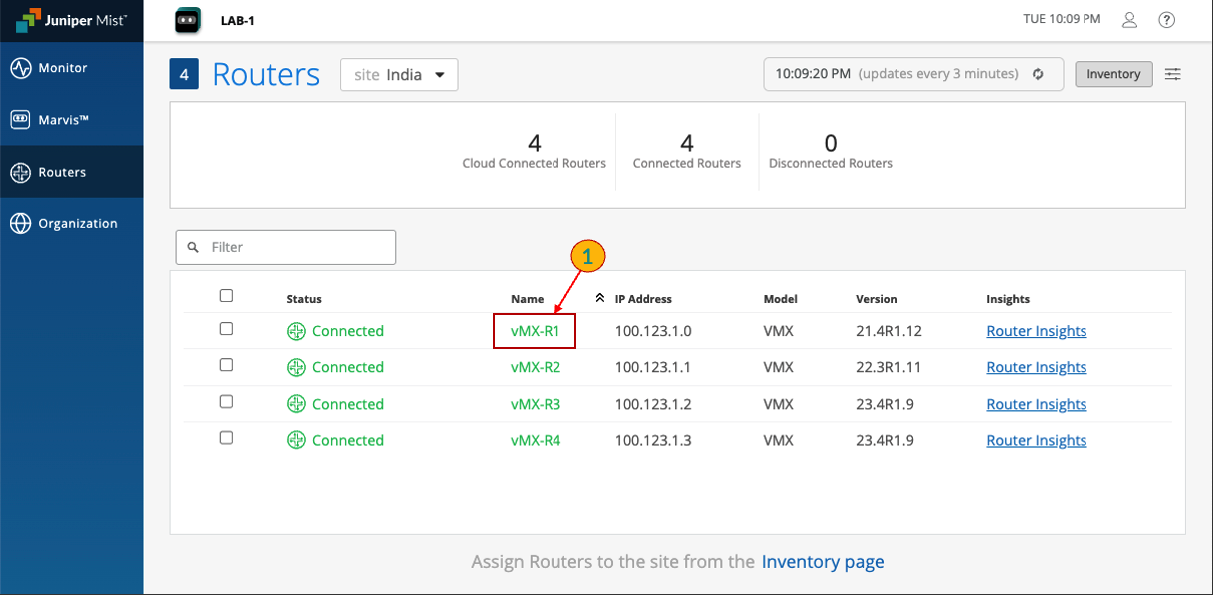Expand the site India dropdown
Viewport: 1214px width, 596px height.
(399, 75)
